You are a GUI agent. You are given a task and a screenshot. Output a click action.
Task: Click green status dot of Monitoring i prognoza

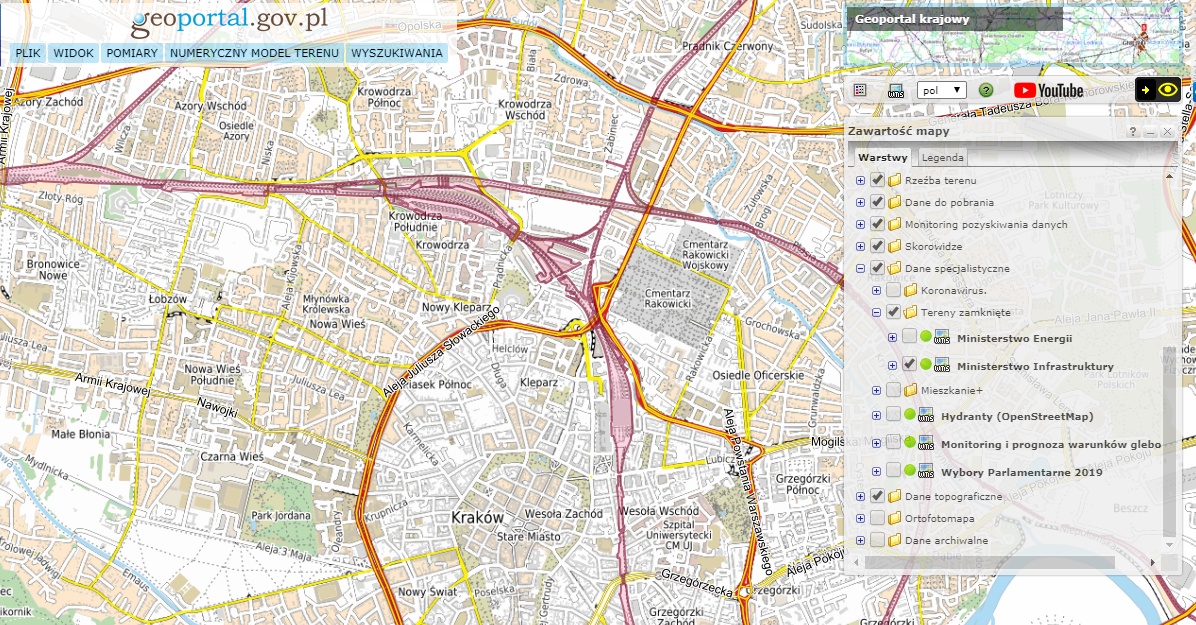909,442
